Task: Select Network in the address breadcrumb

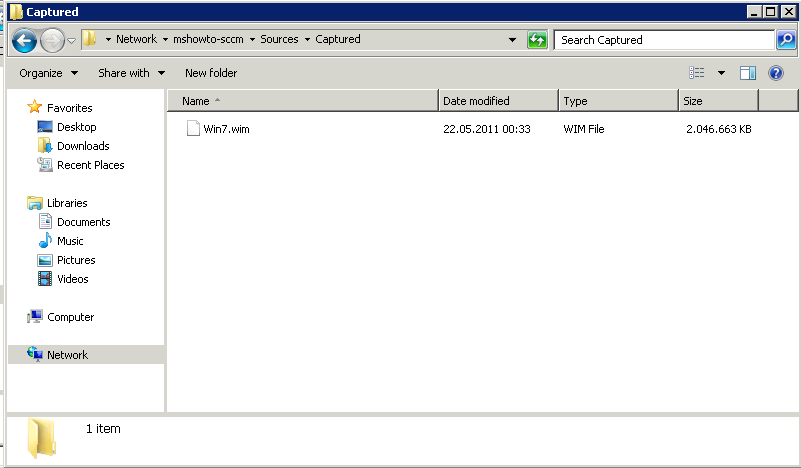Action: coord(136,39)
